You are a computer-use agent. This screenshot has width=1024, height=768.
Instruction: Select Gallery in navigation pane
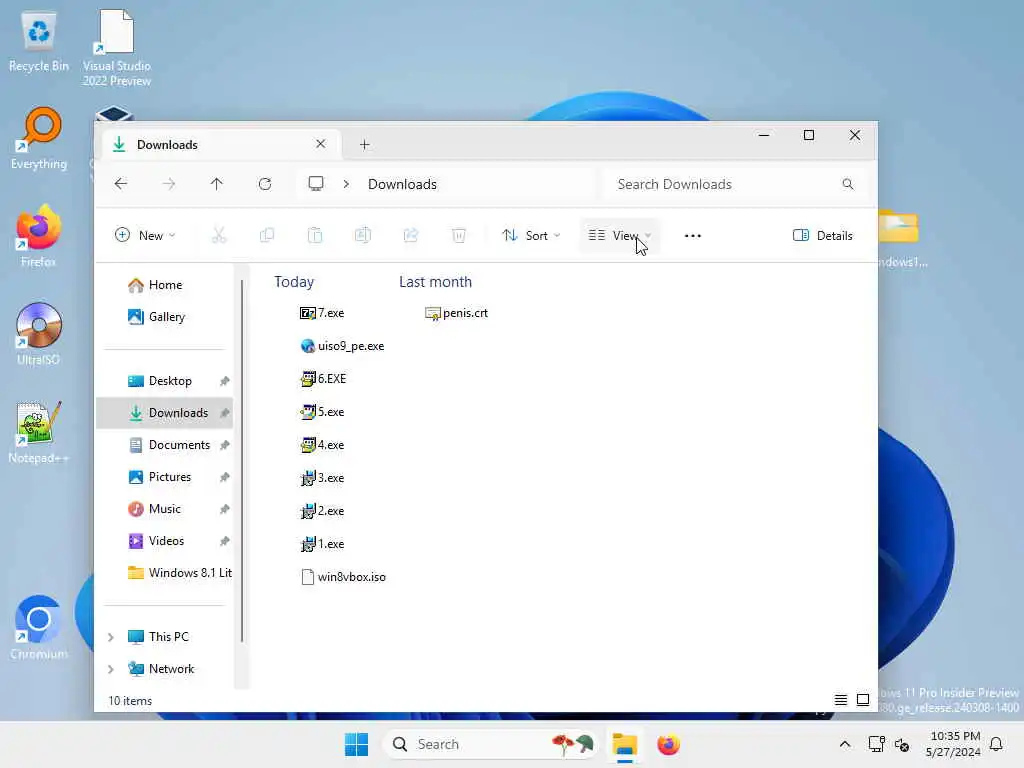pyautogui.click(x=165, y=317)
